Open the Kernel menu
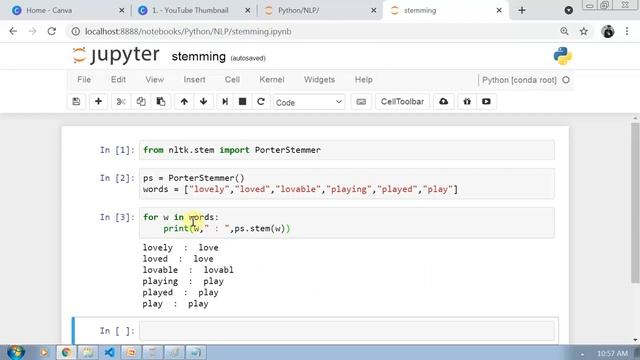640x360 pixels. click(x=272, y=80)
